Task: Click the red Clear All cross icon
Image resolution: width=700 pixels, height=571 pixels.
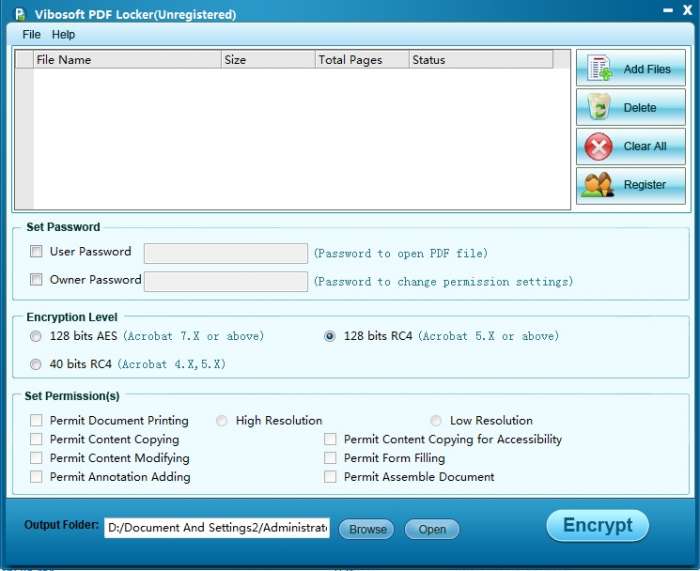Action: click(599, 146)
